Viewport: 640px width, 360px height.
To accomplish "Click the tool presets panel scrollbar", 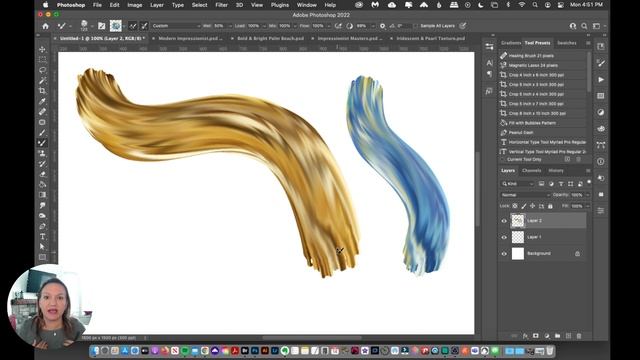I will (589, 71).
